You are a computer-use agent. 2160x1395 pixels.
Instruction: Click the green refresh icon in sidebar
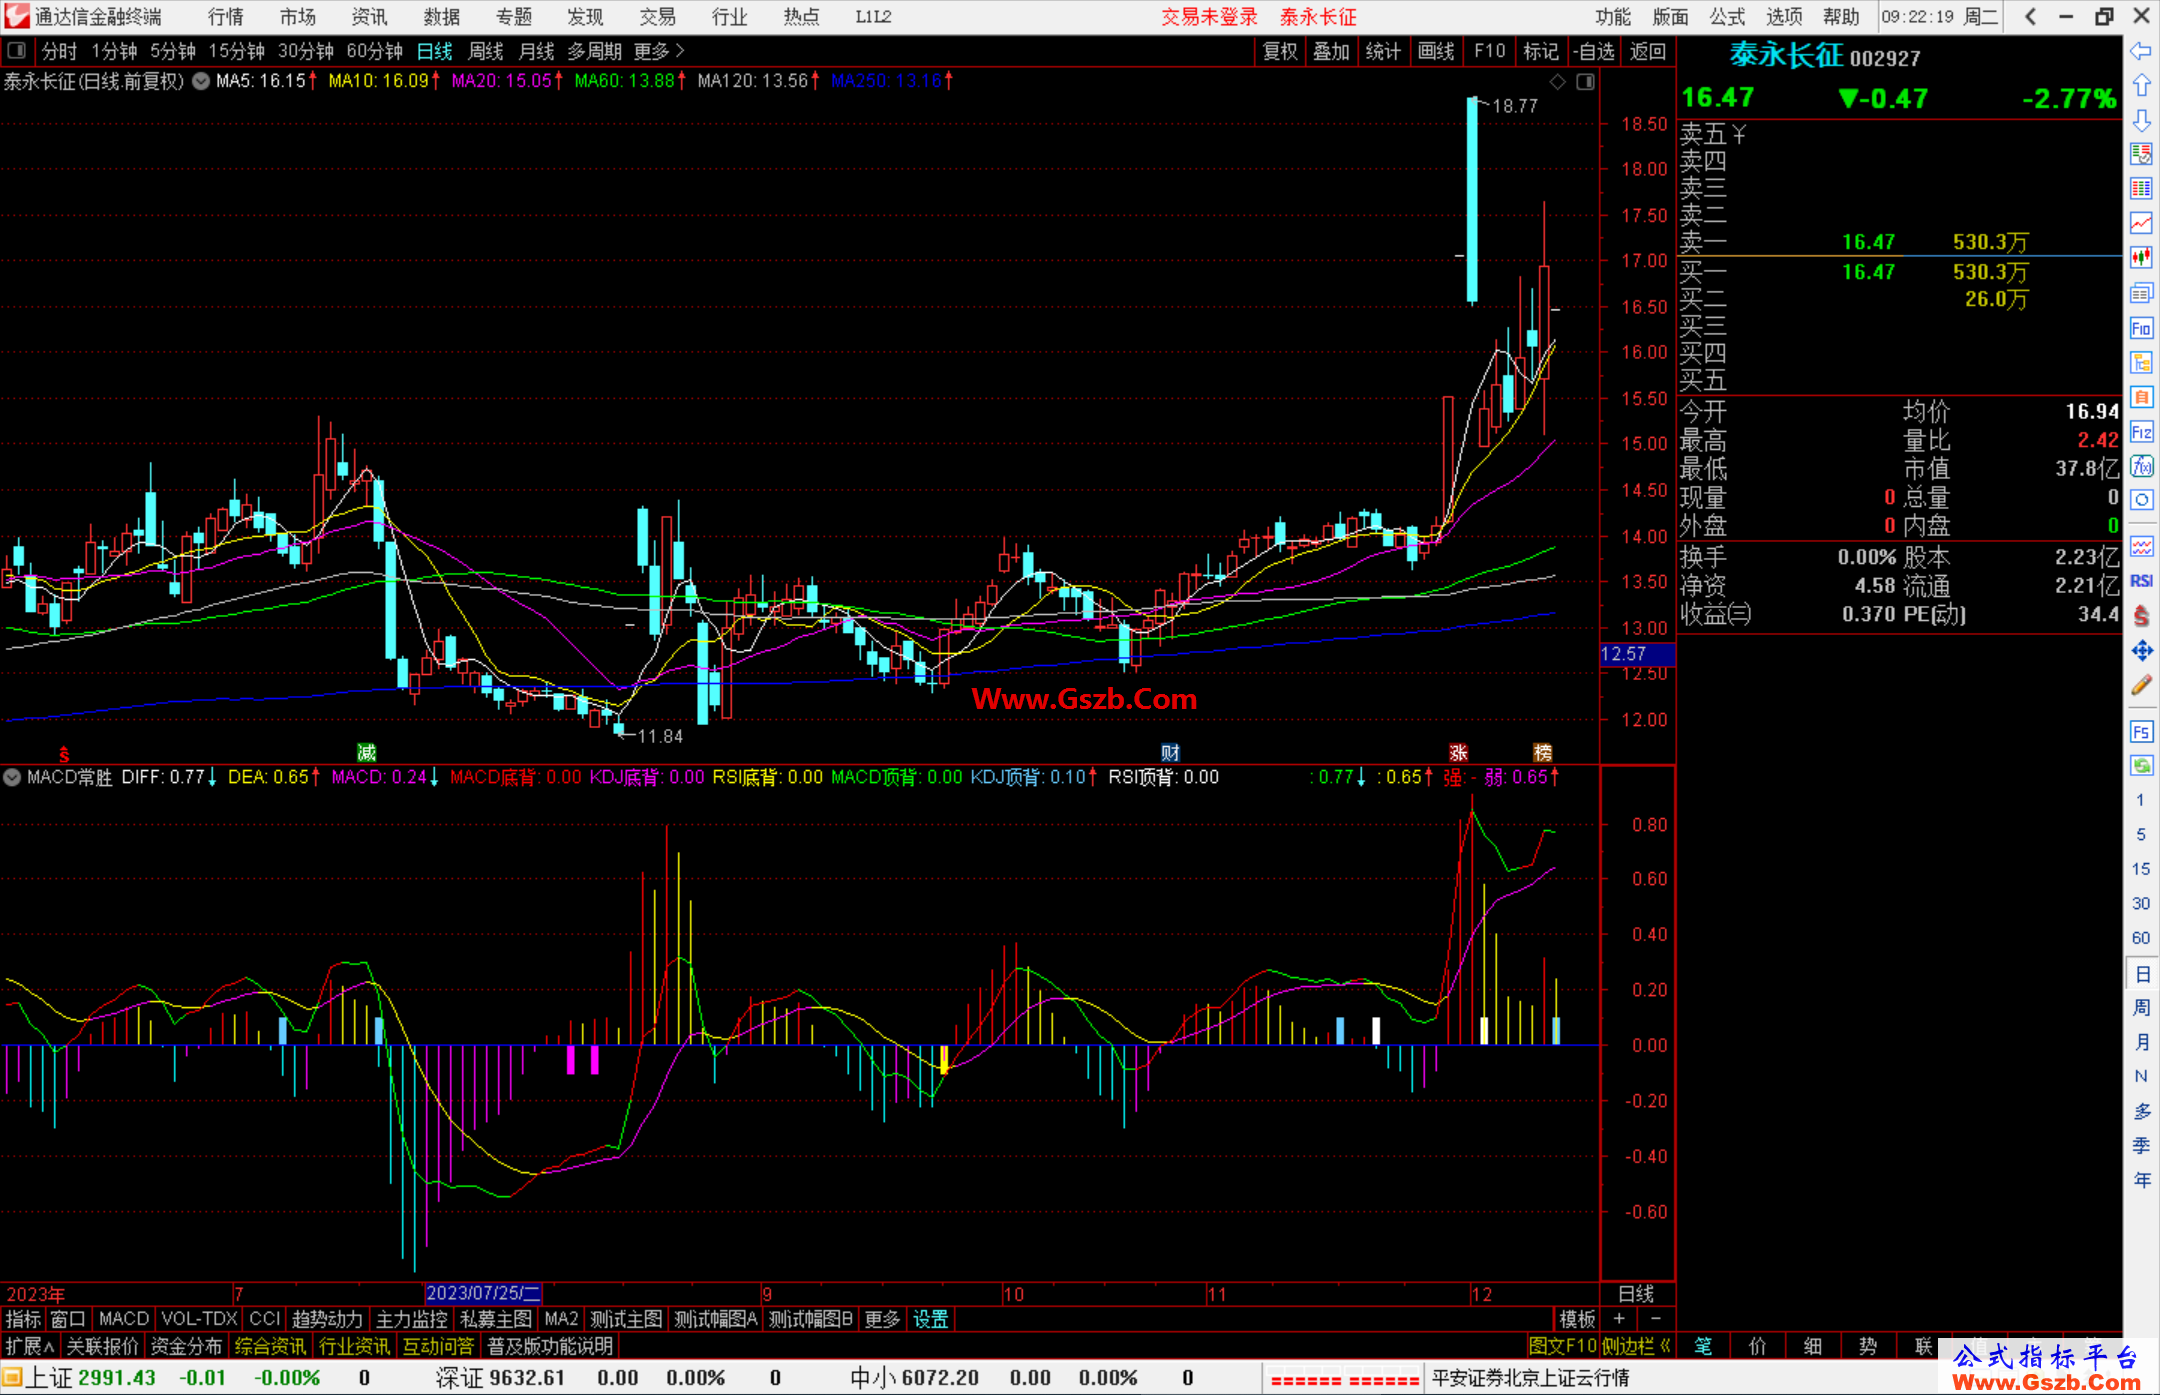tap(2141, 766)
